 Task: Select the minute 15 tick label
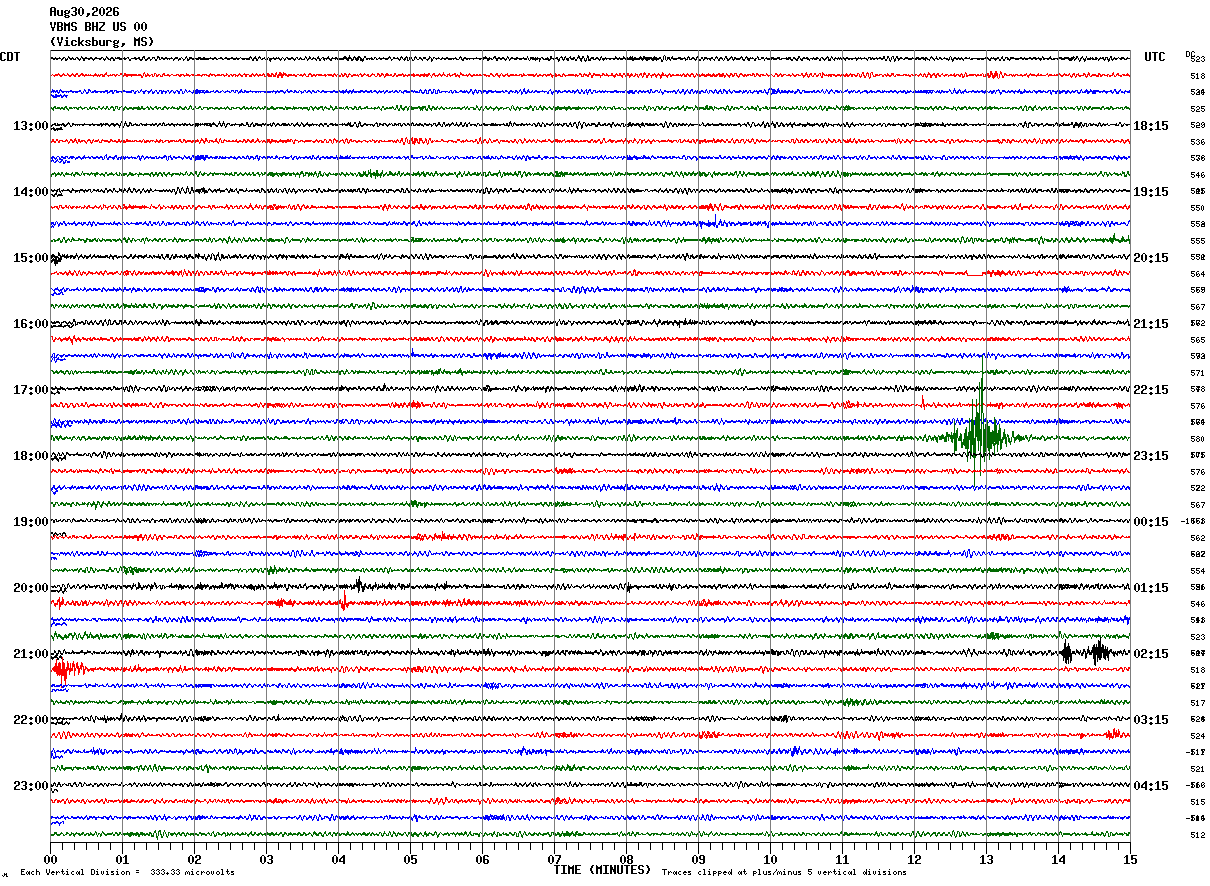pyautogui.click(x=1130, y=859)
